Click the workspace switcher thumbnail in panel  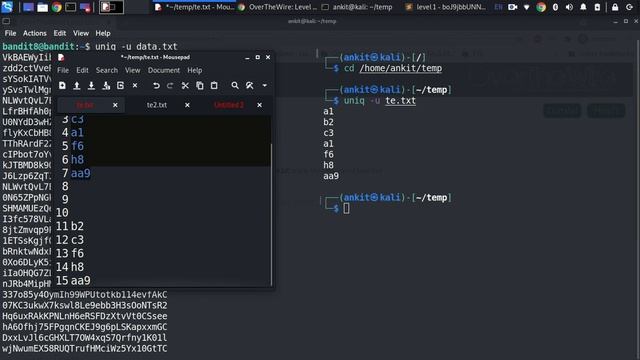click(111, 7)
